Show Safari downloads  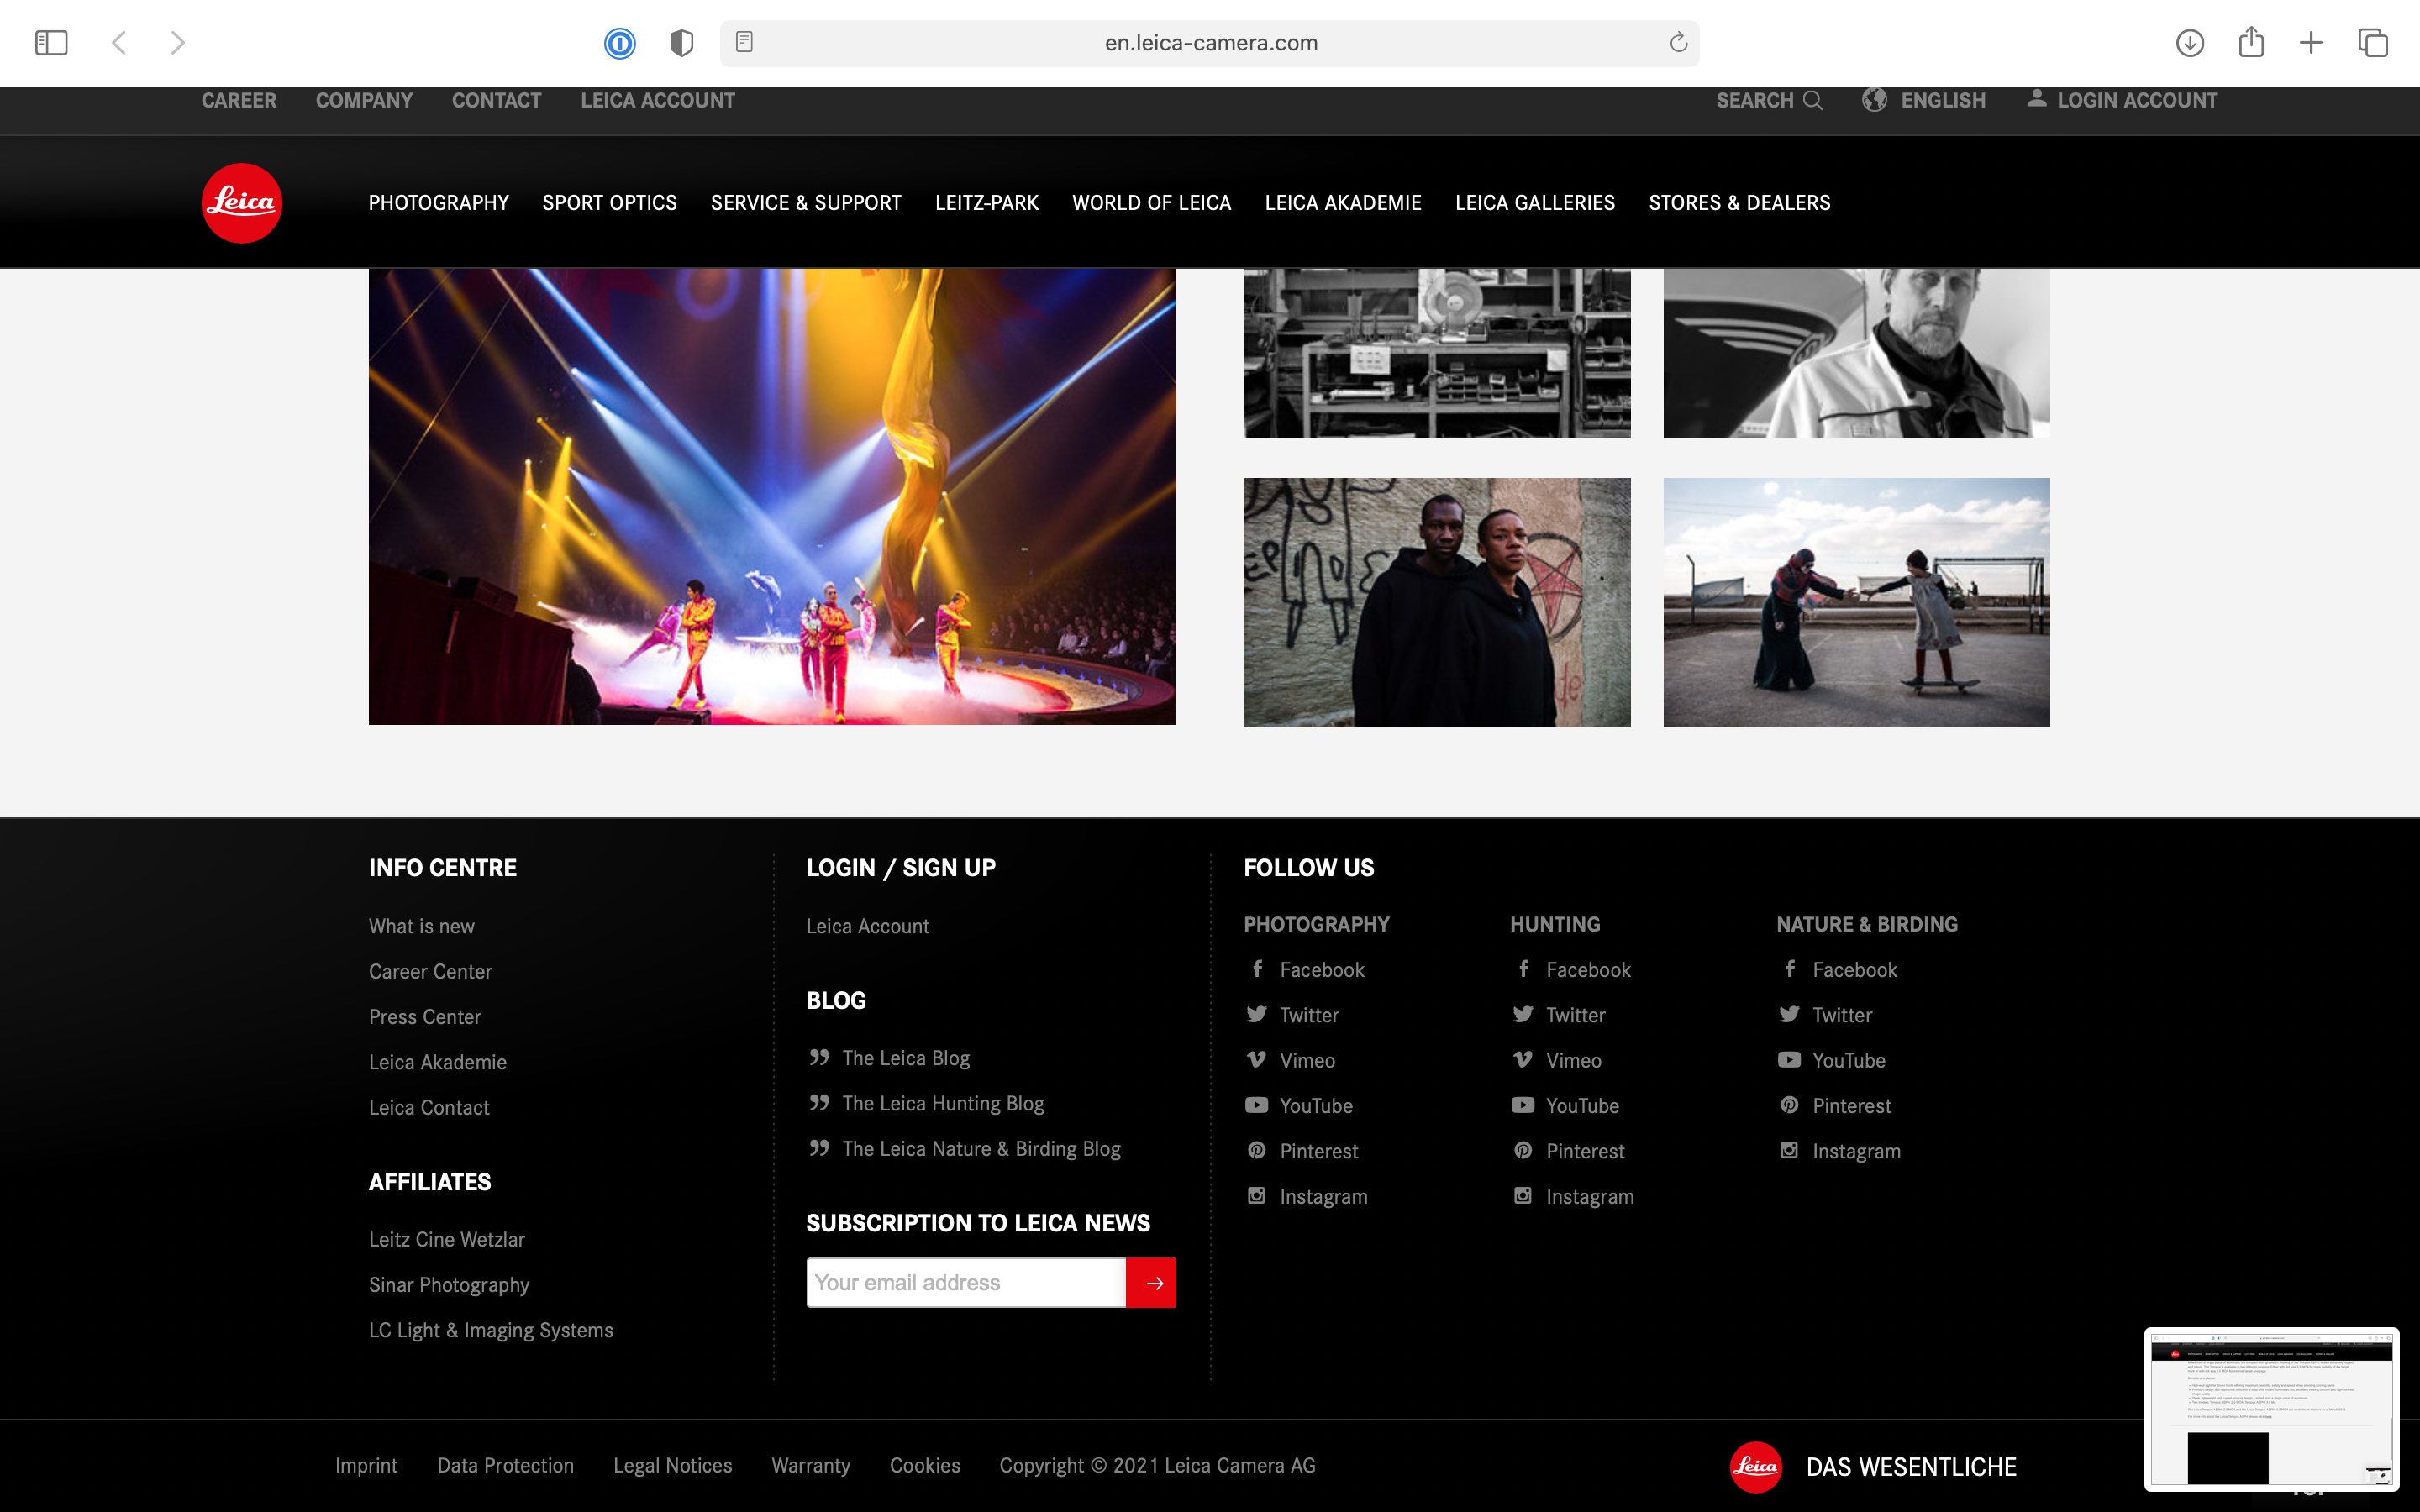[2190, 43]
